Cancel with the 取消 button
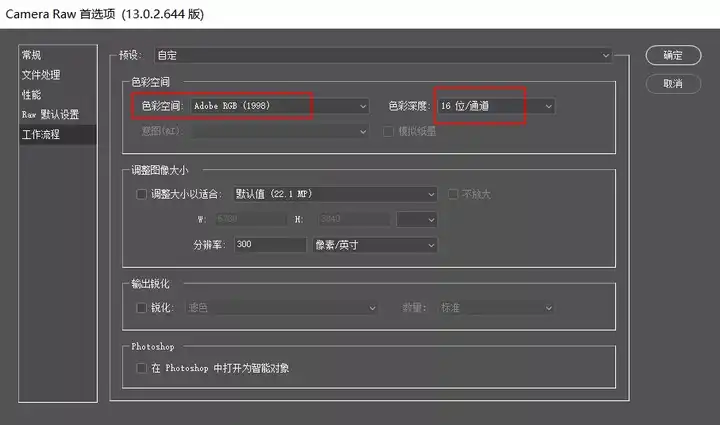This screenshot has width=720, height=425. pyautogui.click(x=673, y=84)
